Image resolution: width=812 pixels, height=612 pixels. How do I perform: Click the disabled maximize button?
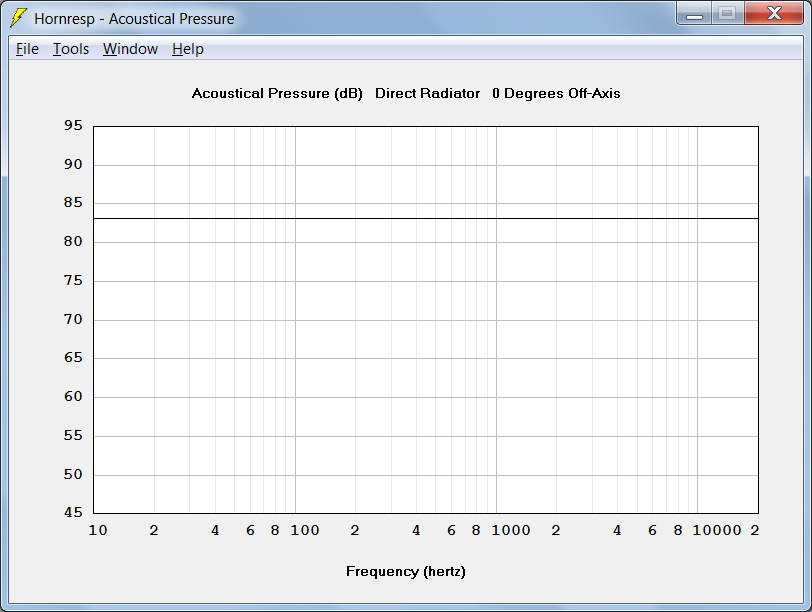tap(728, 13)
